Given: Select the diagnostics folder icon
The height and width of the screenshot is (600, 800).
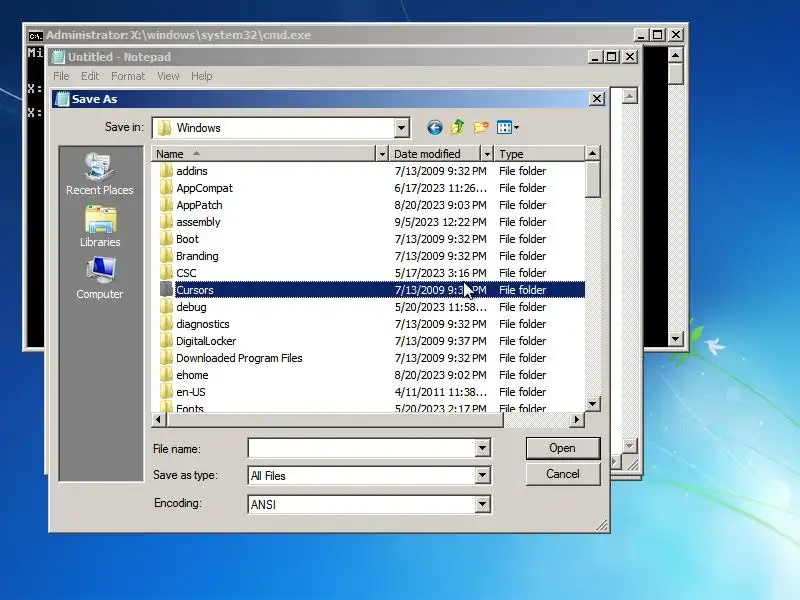Looking at the screenshot, I should click(166, 324).
